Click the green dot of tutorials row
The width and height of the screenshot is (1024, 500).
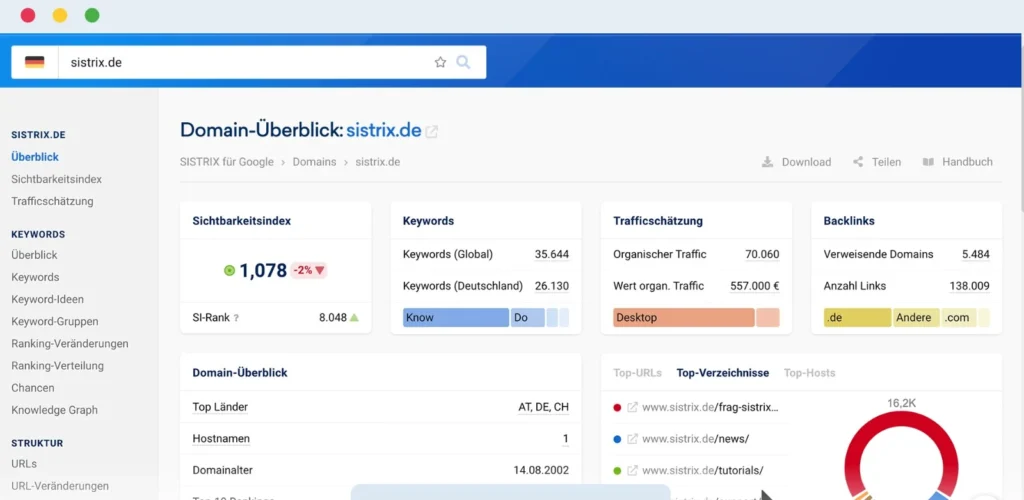tap(617, 471)
